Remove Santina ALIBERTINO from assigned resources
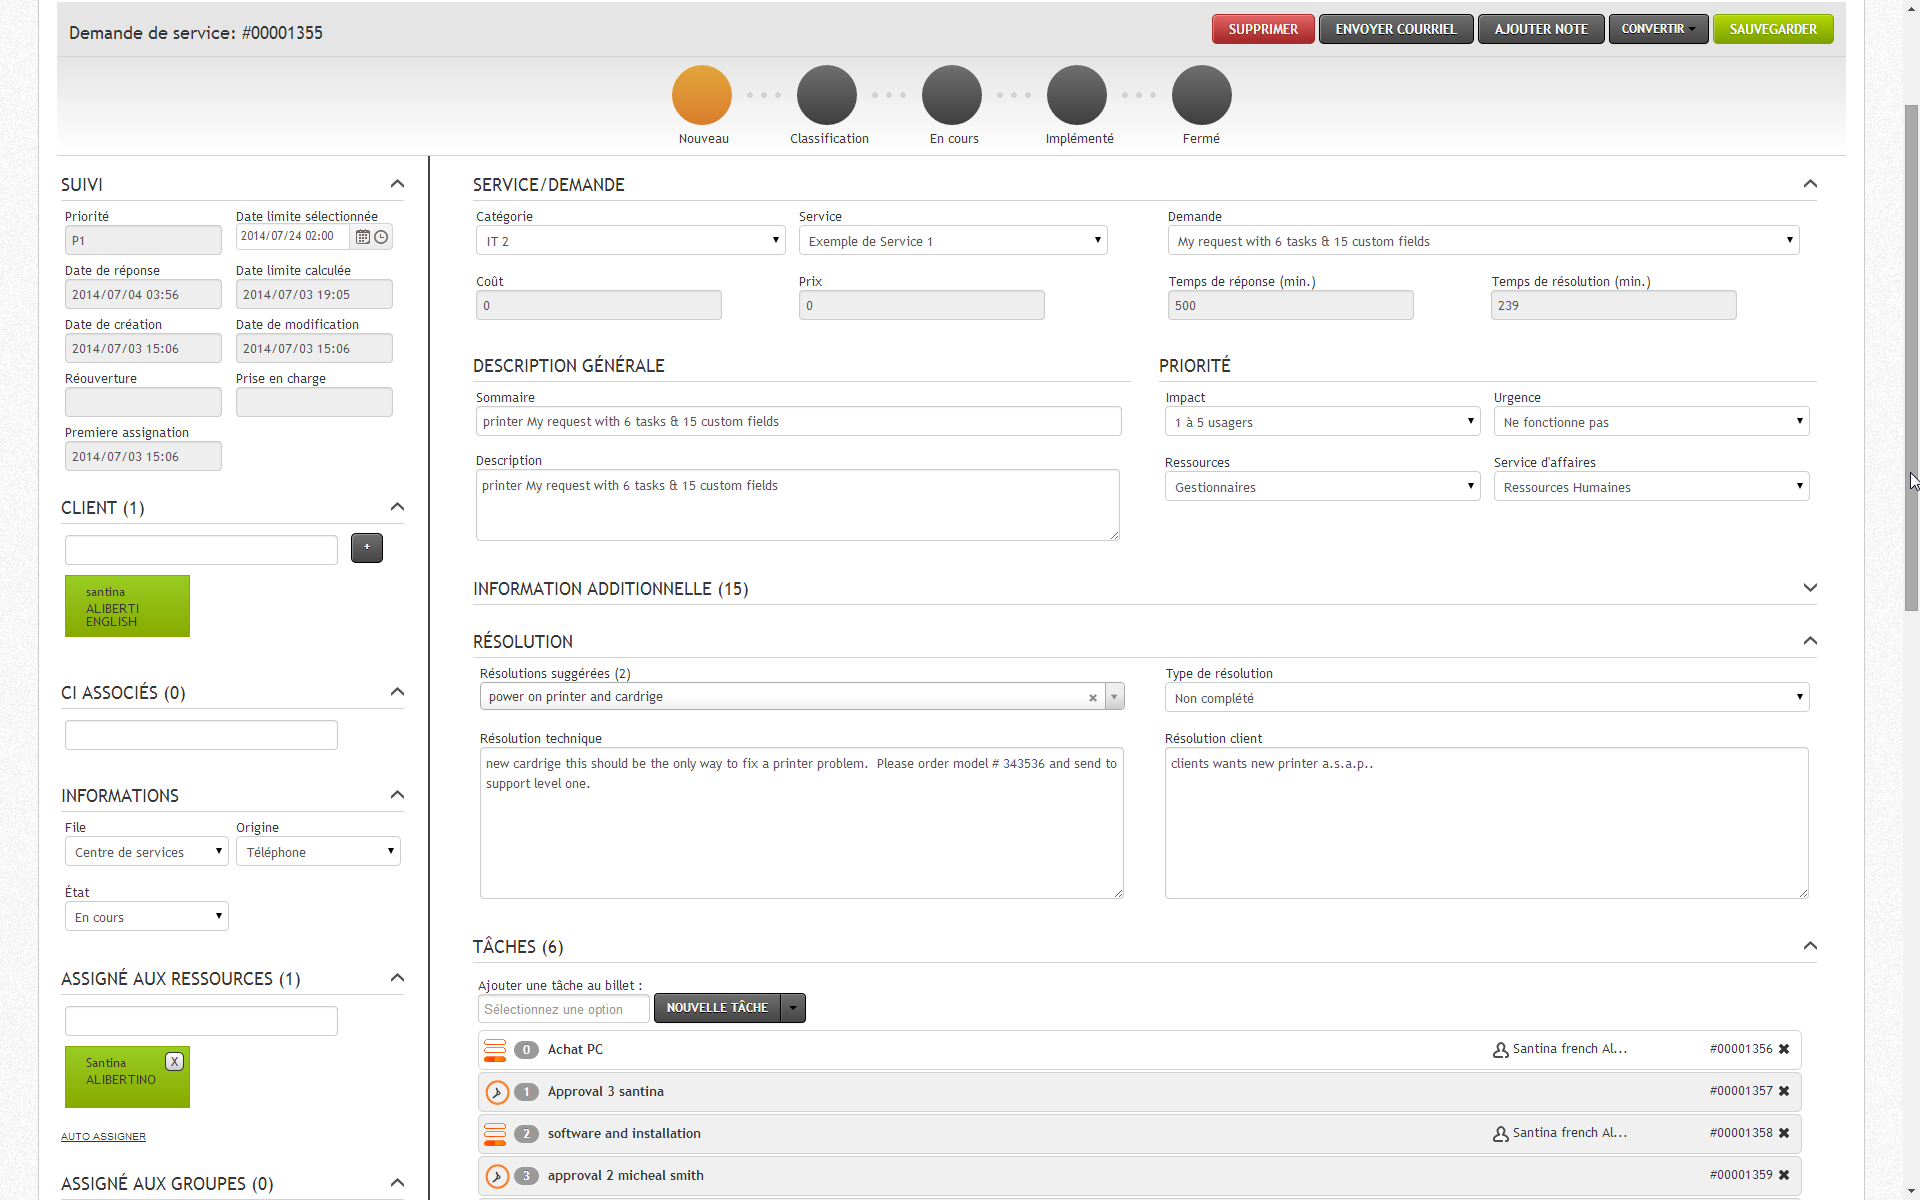This screenshot has height=1200, width=1920. (174, 1062)
